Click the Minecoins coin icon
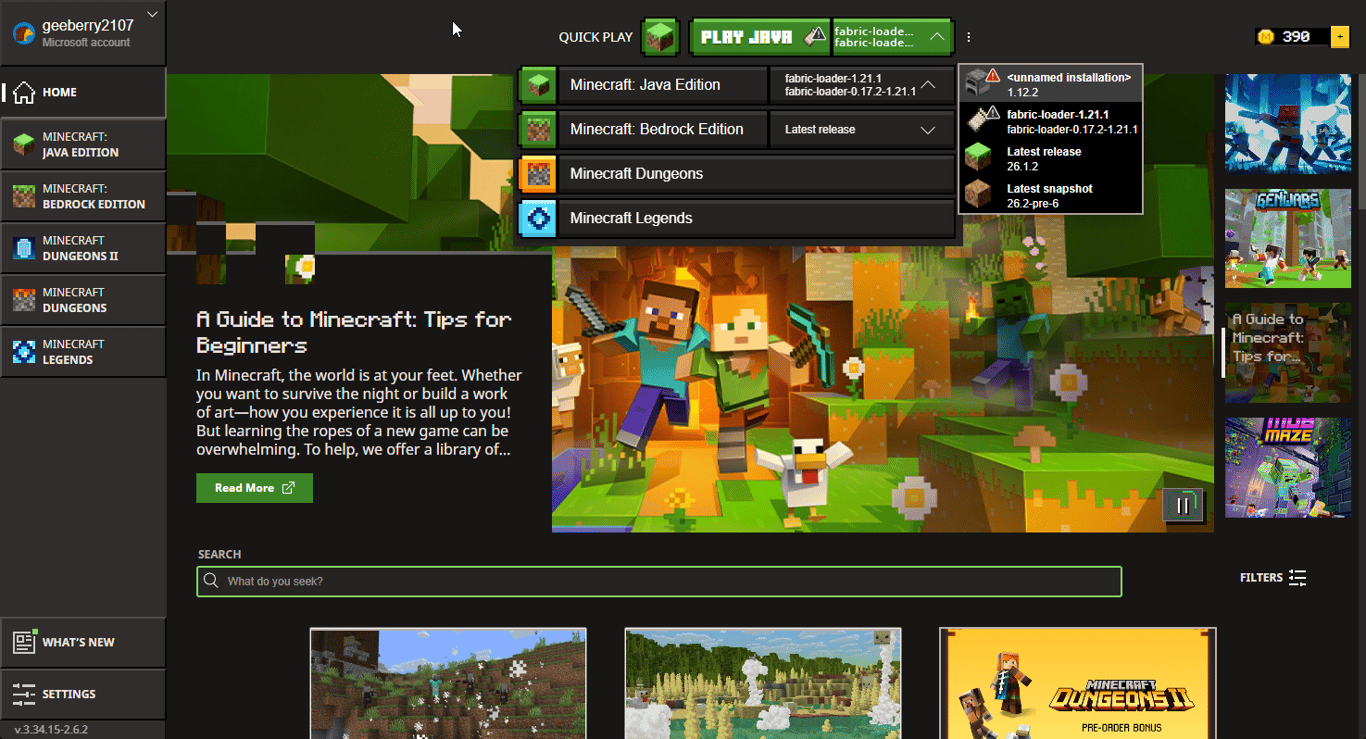1366x739 pixels. pyautogui.click(x=1267, y=37)
